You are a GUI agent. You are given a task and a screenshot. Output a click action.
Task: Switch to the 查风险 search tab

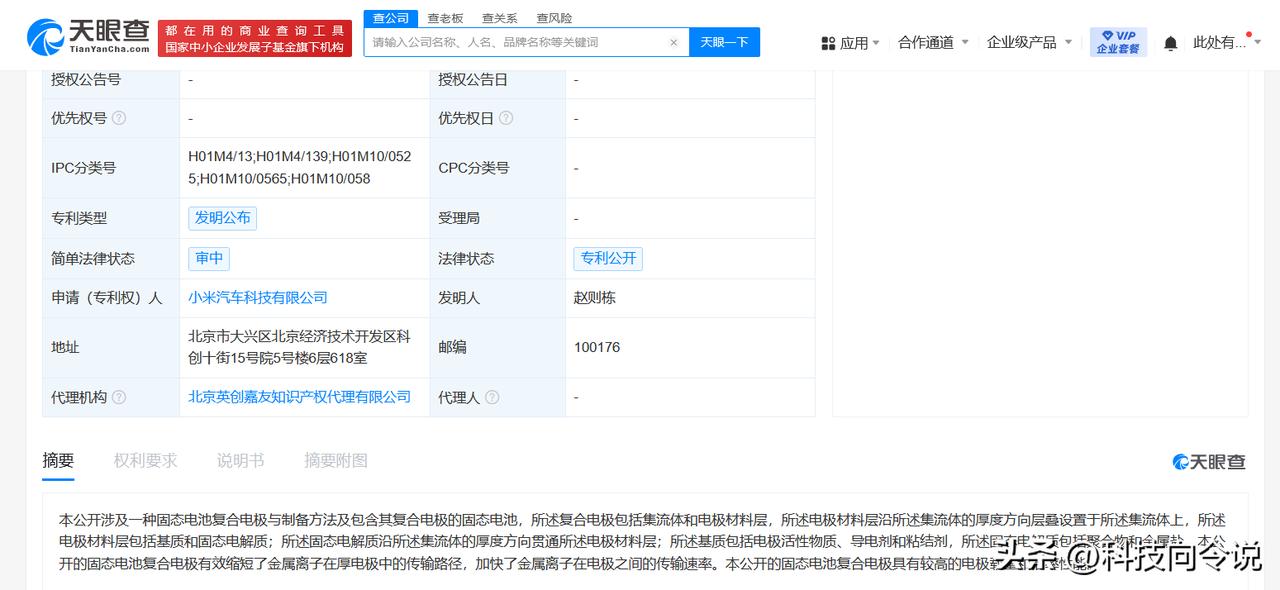coord(554,18)
